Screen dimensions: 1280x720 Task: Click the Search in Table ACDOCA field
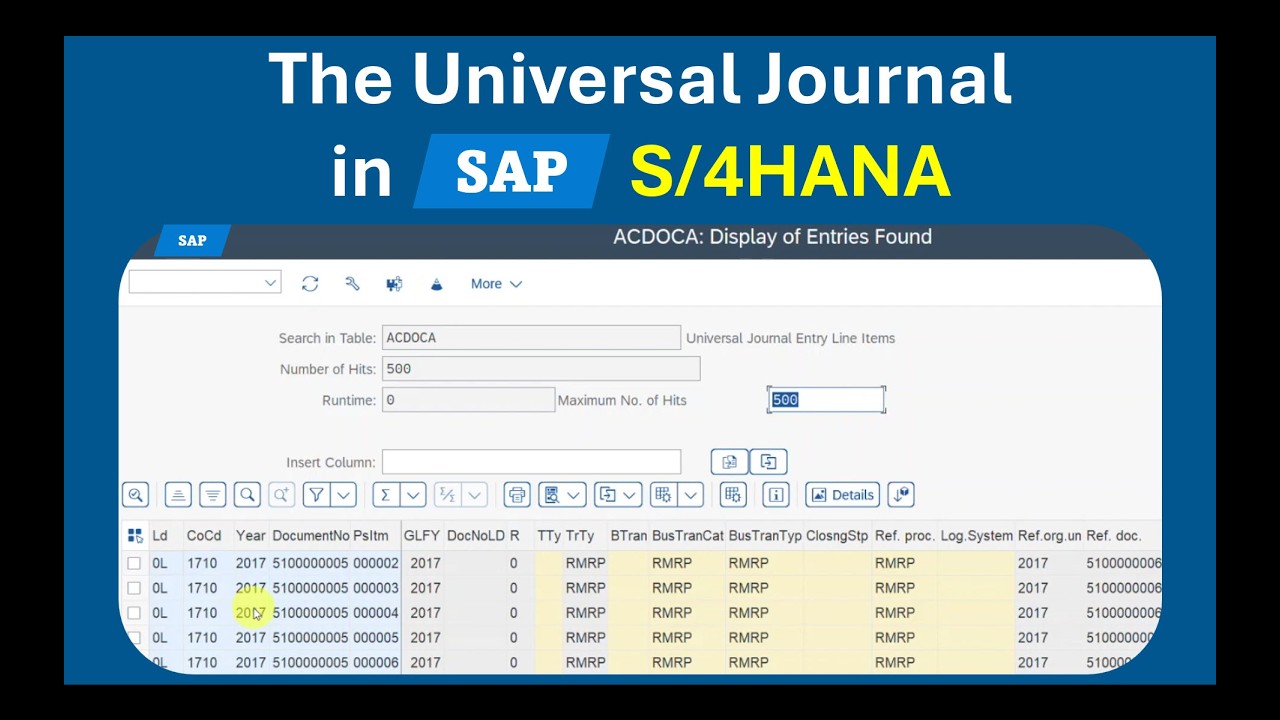[x=531, y=338]
